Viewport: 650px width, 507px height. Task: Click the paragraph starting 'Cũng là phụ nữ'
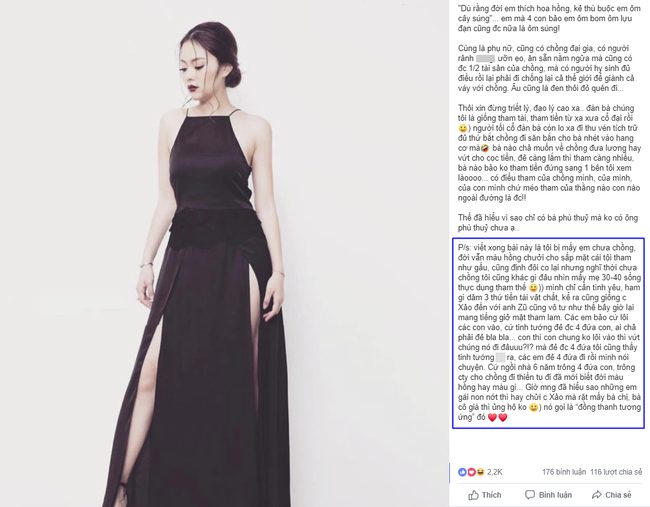pyautogui.click(x=548, y=68)
